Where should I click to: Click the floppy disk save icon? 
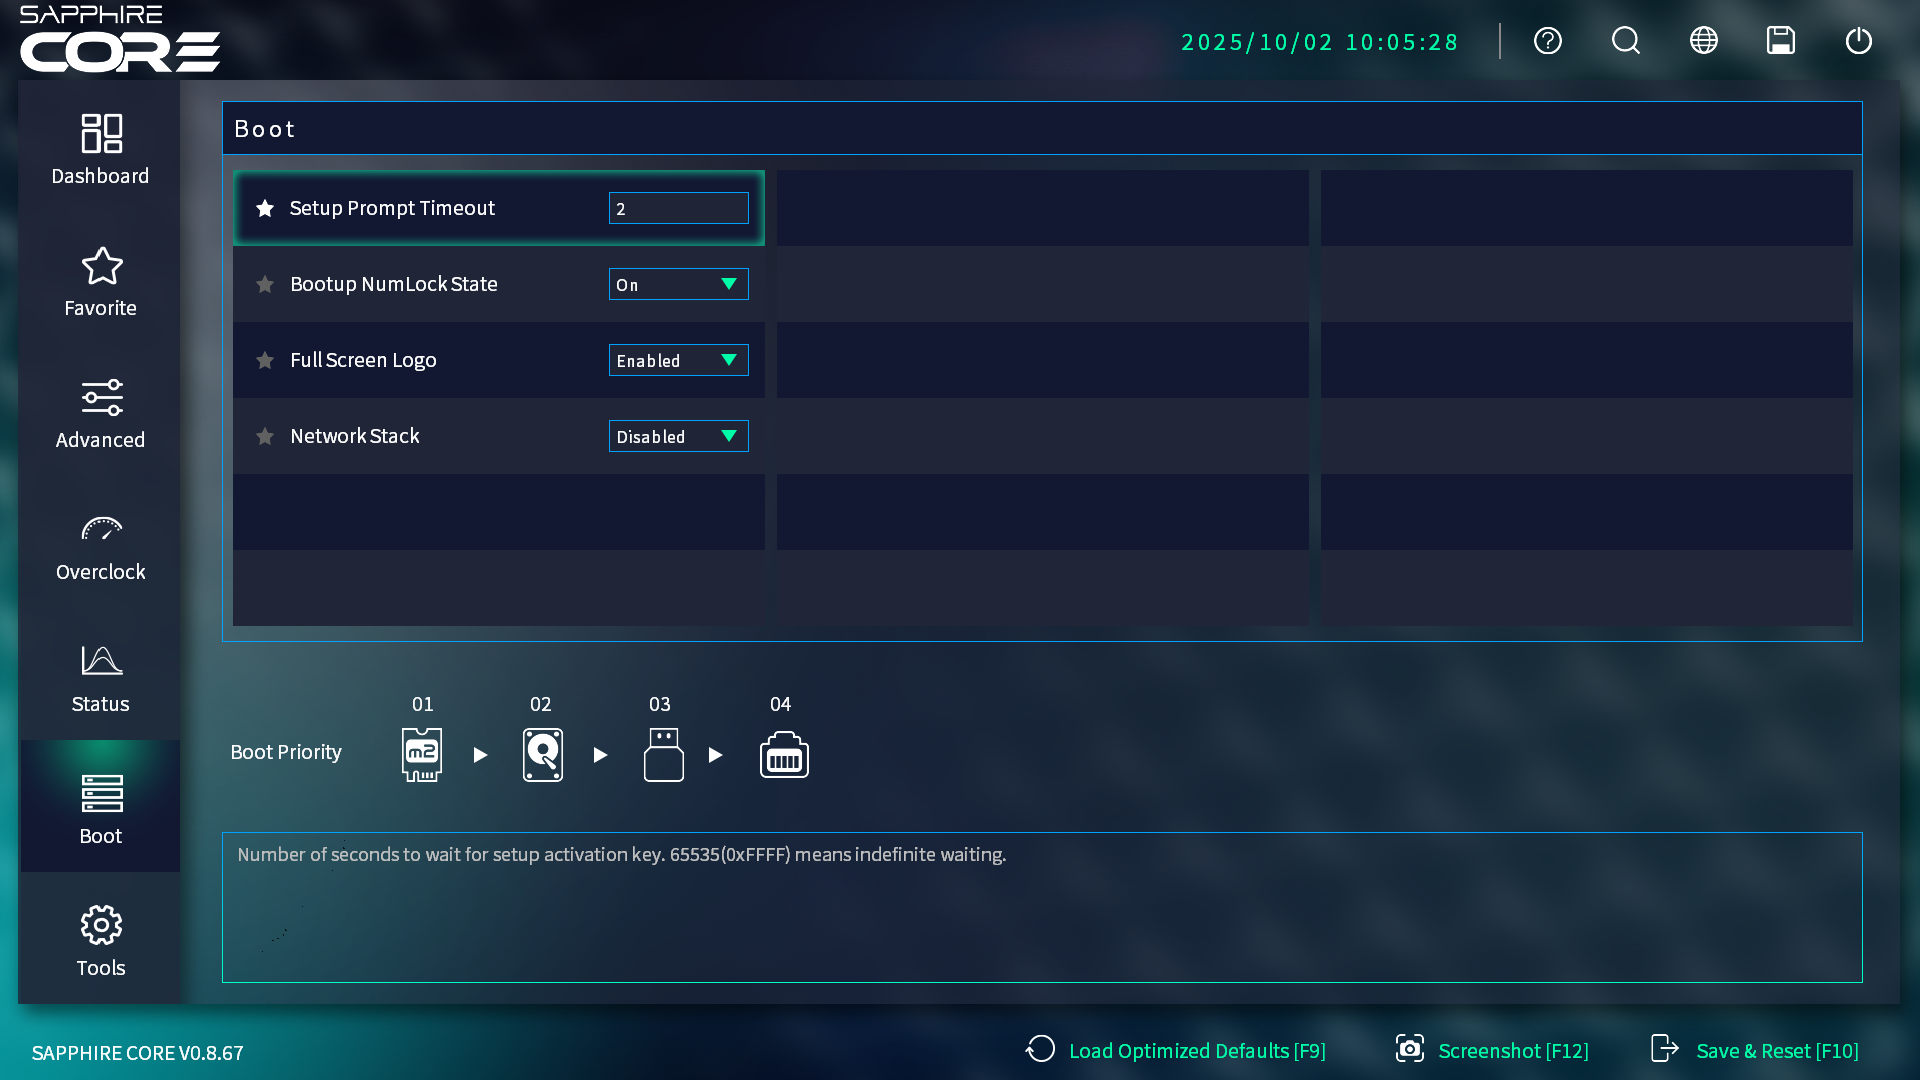[x=1781, y=41]
